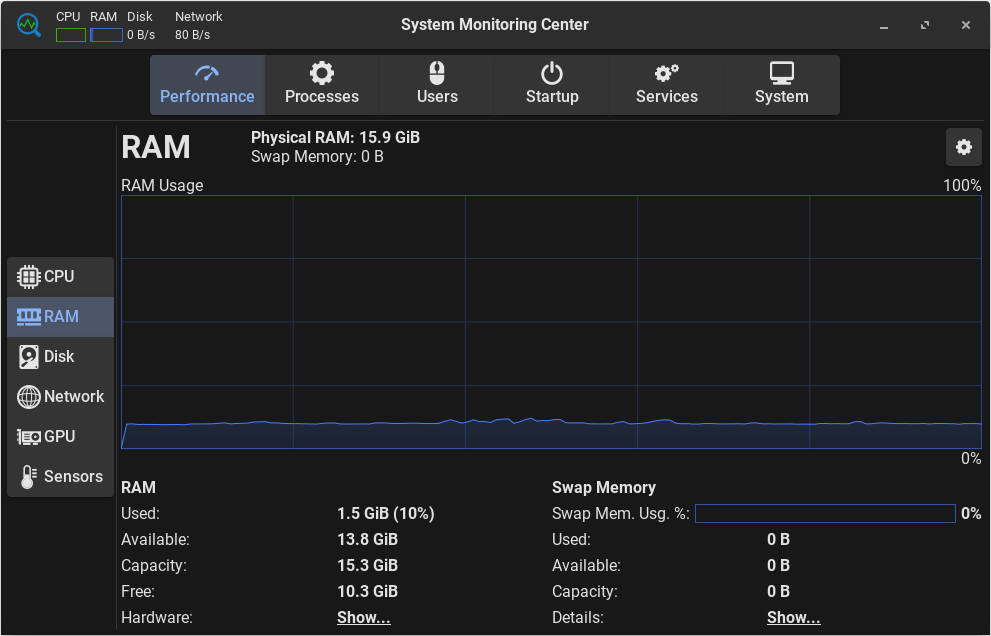
Task: Switch to the Users tab
Action: 437,85
